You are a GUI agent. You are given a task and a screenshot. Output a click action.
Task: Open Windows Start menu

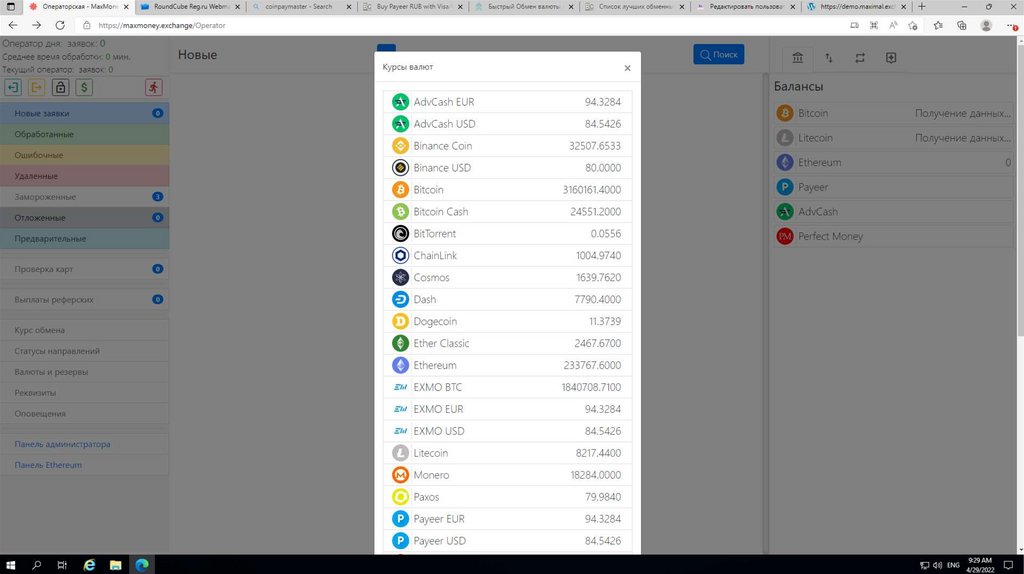pyautogui.click(x=10, y=565)
